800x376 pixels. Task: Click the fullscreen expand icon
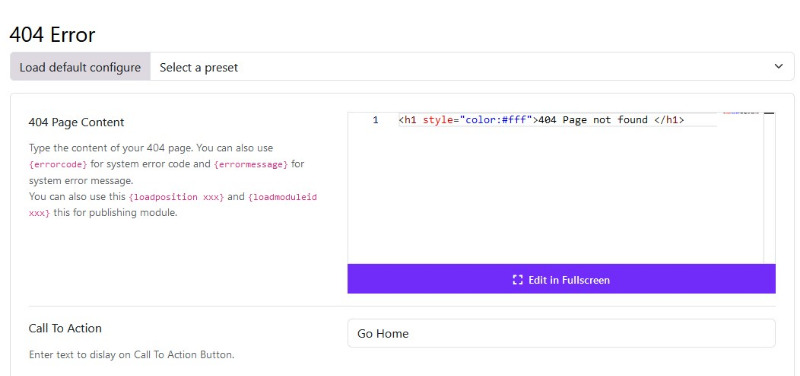(517, 280)
